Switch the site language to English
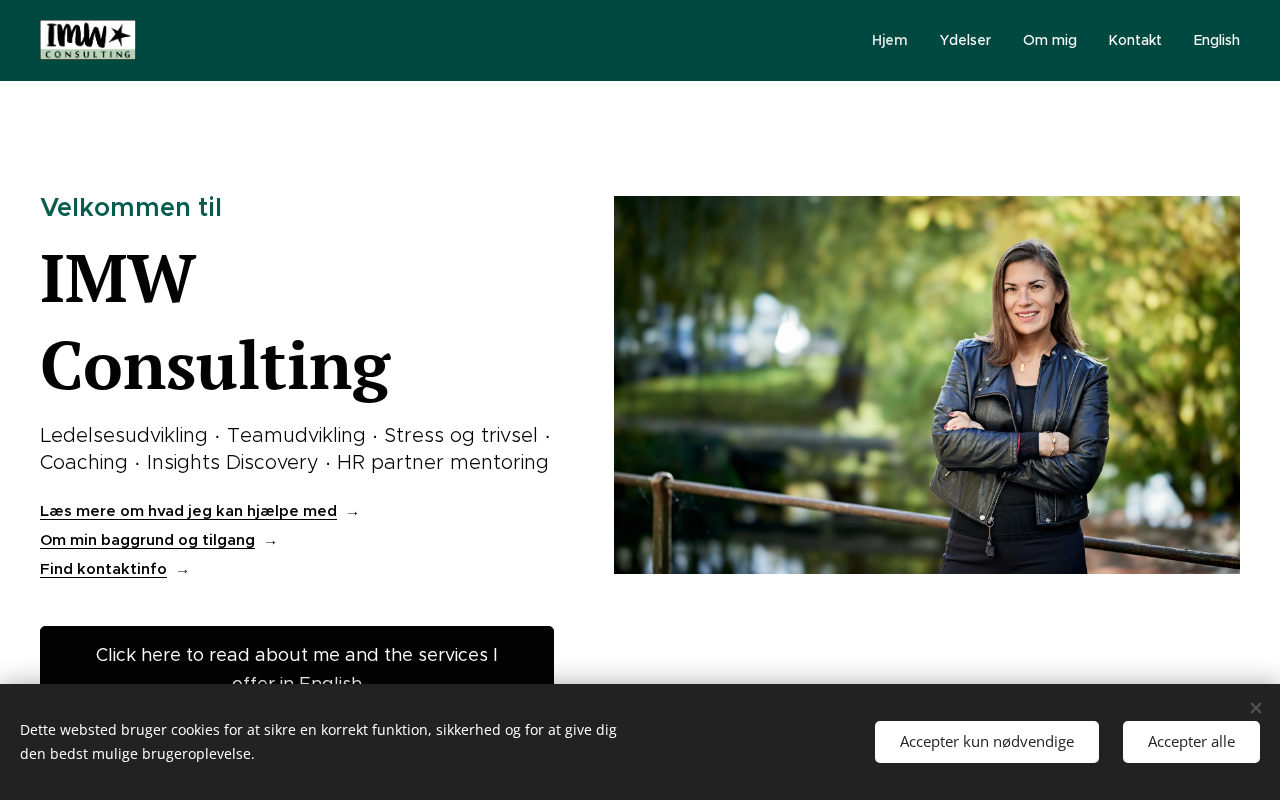The width and height of the screenshot is (1280, 800). [x=1216, y=40]
